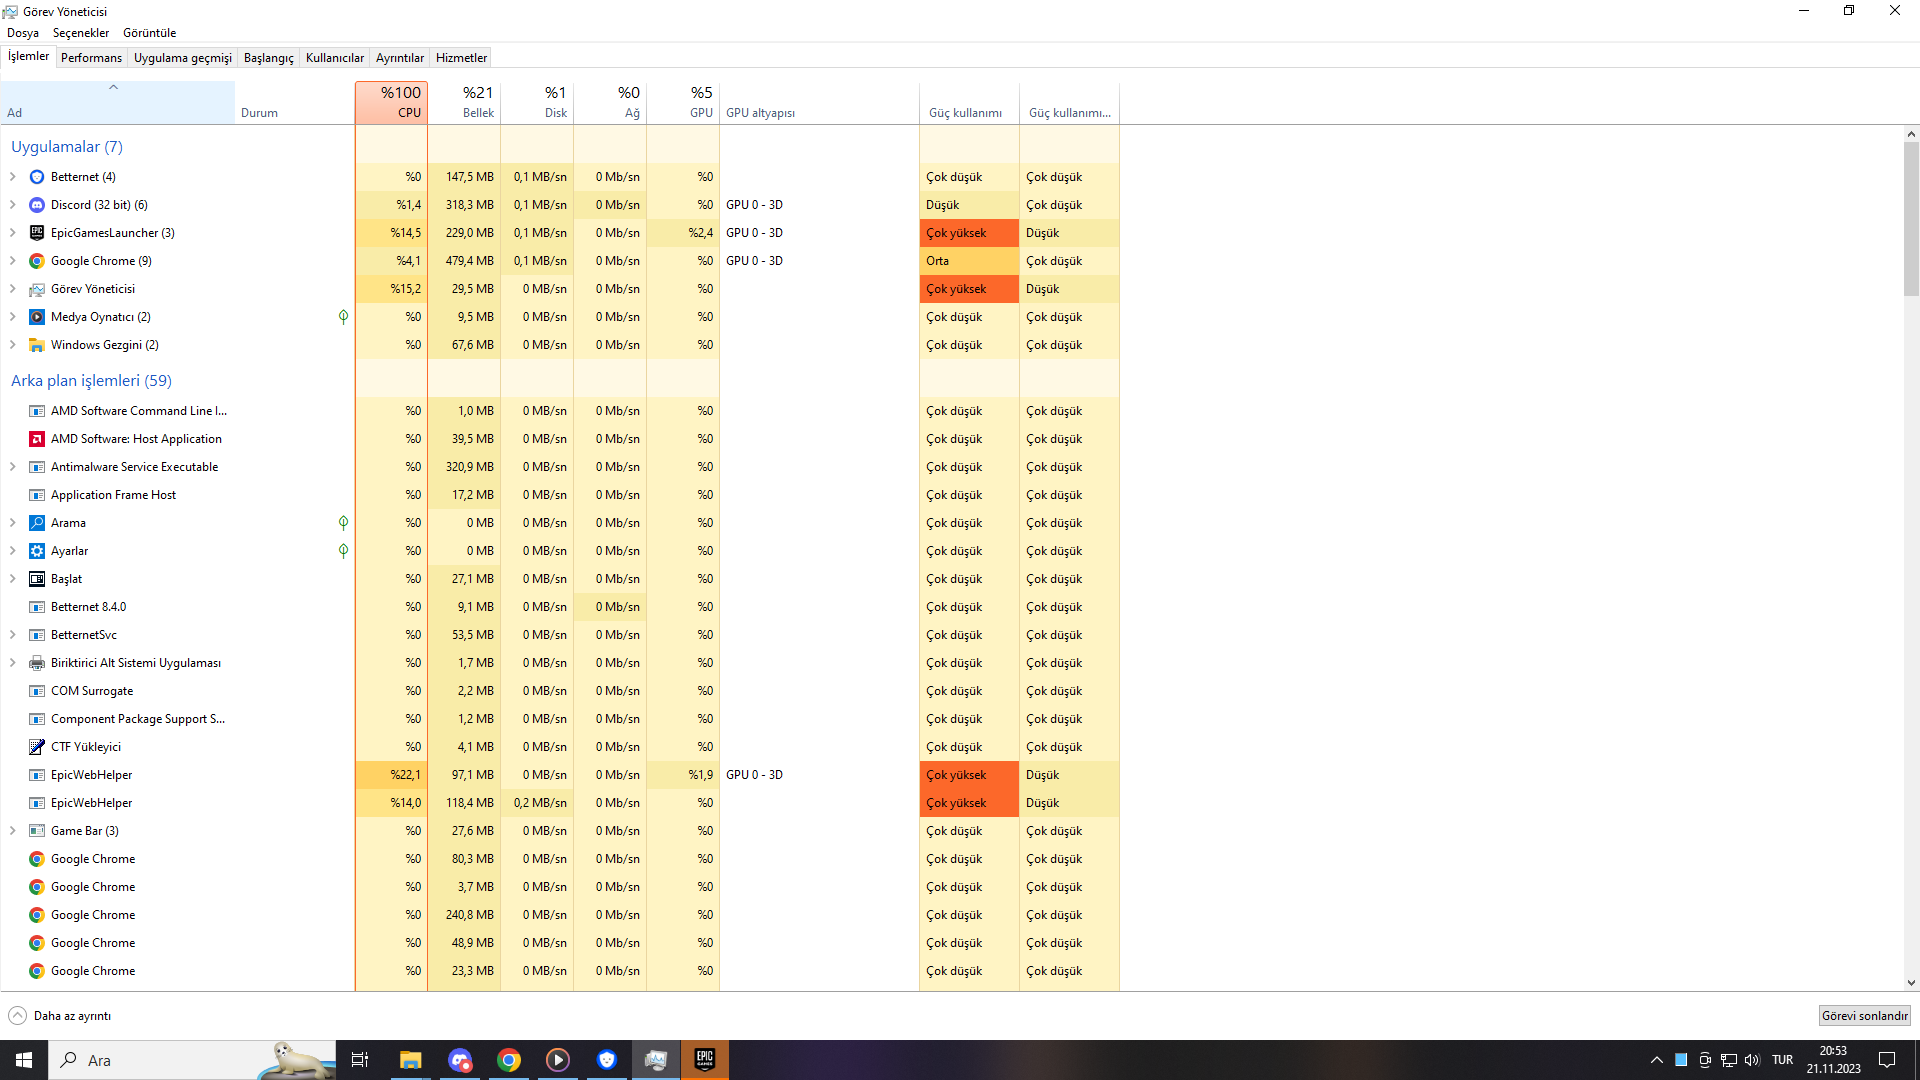Click the Windows Gezgini folder icon
This screenshot has height=1080, width=1920.
click(37, 345)
